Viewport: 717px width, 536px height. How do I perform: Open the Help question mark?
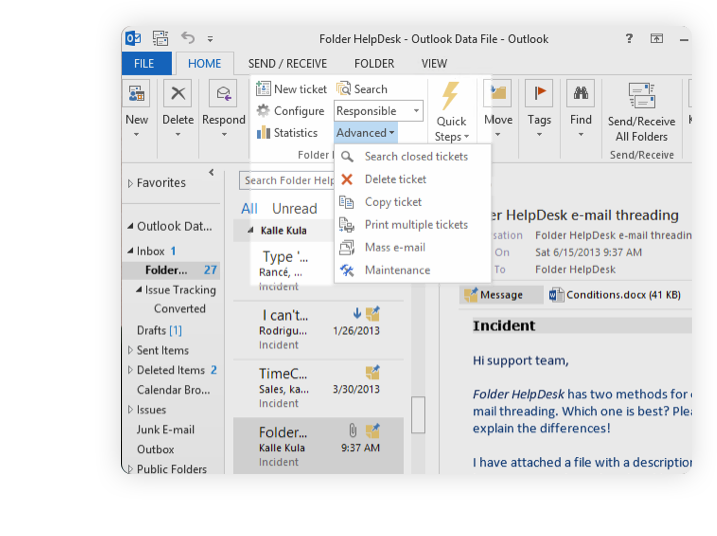[629, 38]
